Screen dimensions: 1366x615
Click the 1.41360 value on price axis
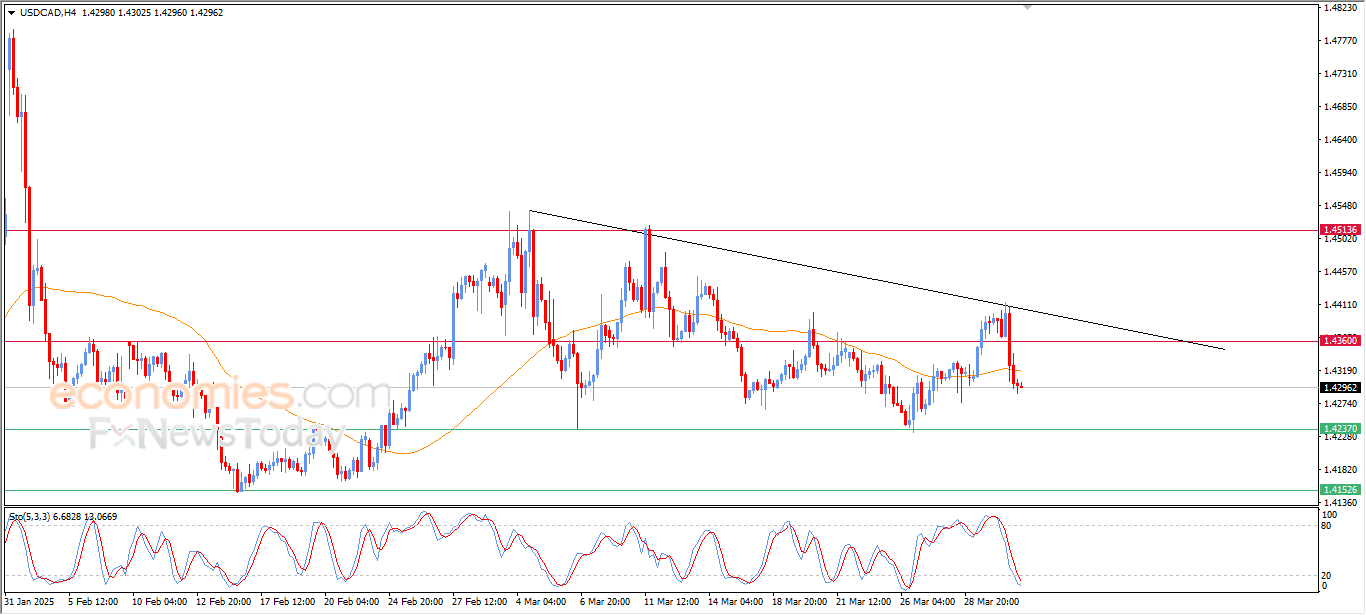pos(1340,502)
